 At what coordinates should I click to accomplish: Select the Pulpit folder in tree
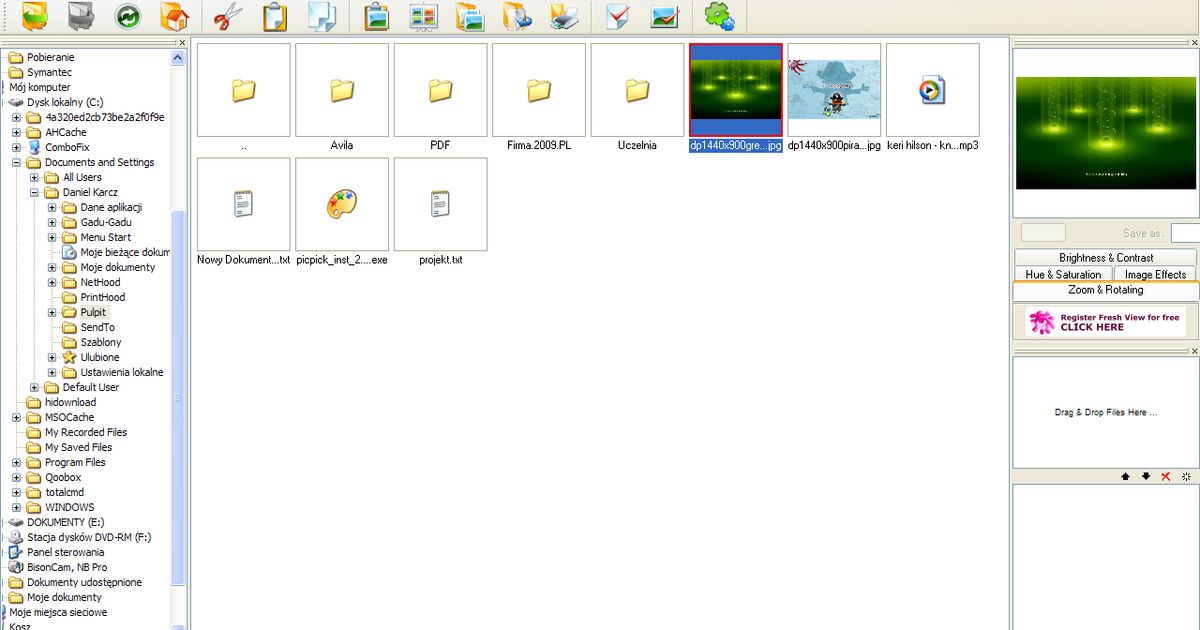(93, 312)
